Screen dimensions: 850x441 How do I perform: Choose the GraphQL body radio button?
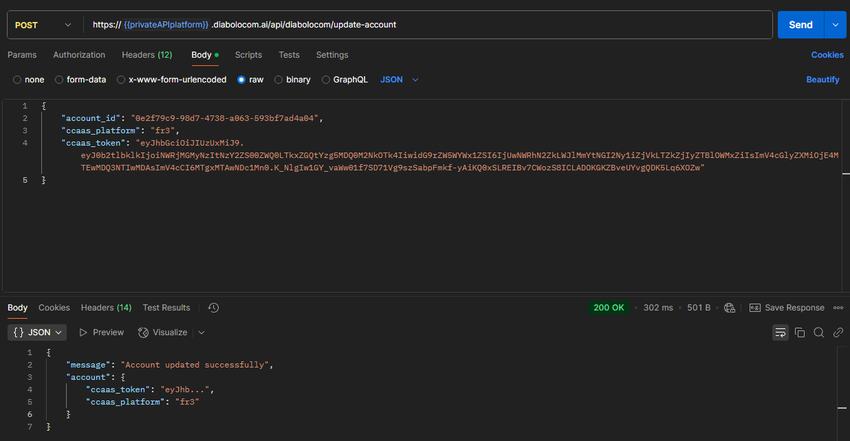tap(344, 79)
